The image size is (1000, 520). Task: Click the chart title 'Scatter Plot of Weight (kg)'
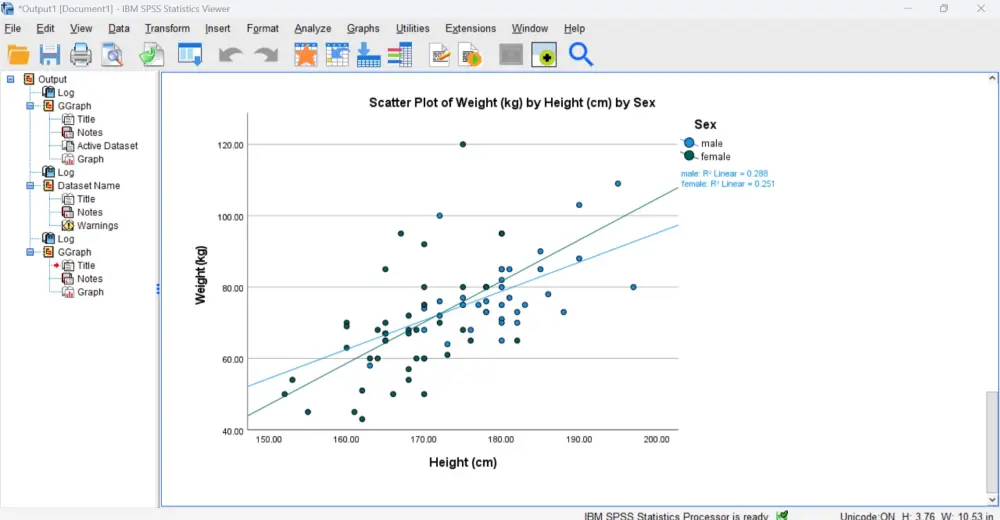[512, 103]
